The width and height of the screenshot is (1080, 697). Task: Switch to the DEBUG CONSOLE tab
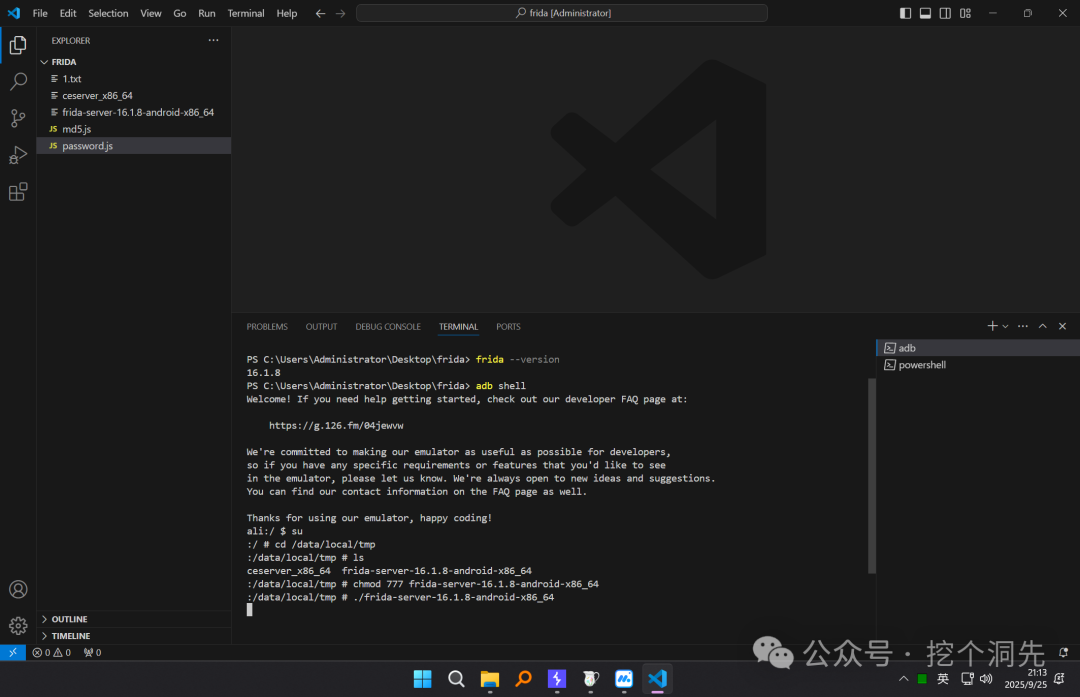[388, 326]
